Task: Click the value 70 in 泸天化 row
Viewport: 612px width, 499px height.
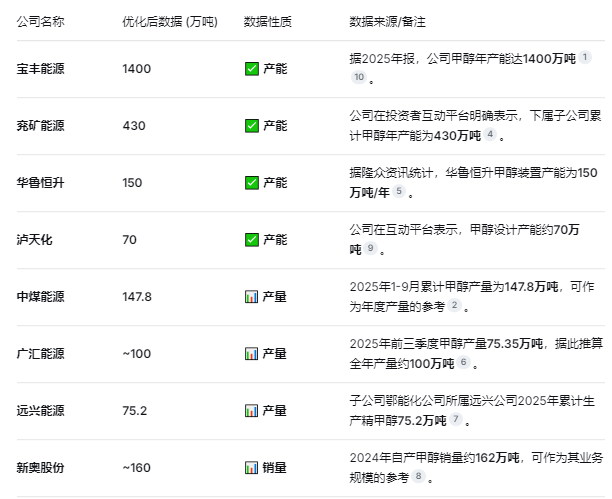Action: click(x=130, y=240)
